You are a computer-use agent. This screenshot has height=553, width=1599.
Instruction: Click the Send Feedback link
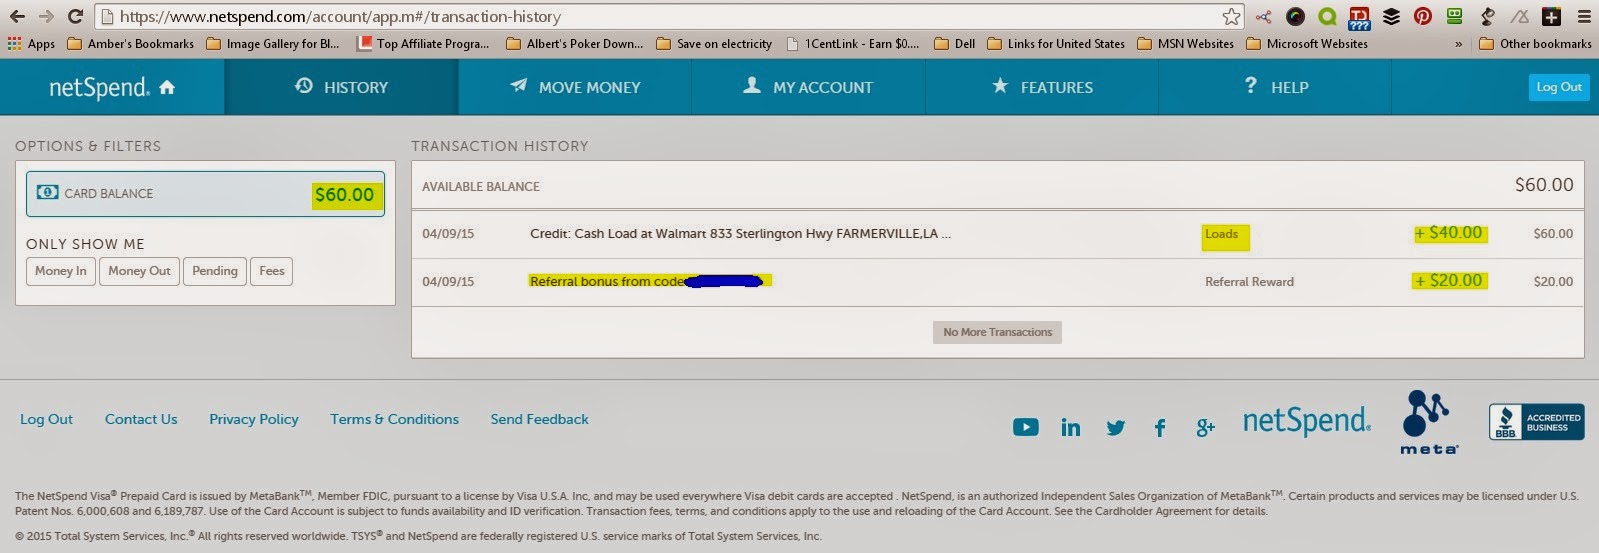pyautogui.click(x=539, y=419)
